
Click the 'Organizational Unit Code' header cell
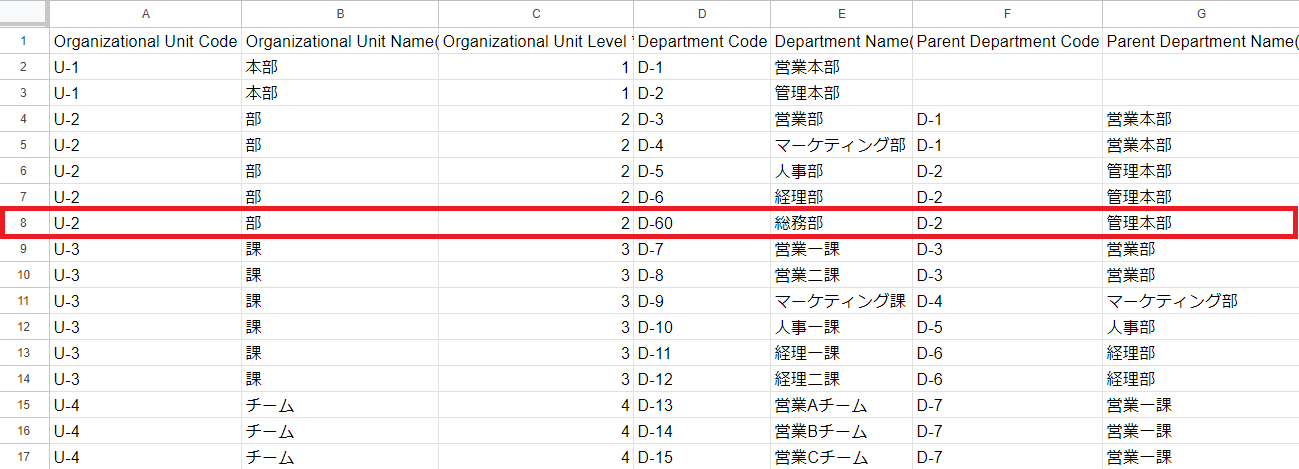[x=145, y=42]
